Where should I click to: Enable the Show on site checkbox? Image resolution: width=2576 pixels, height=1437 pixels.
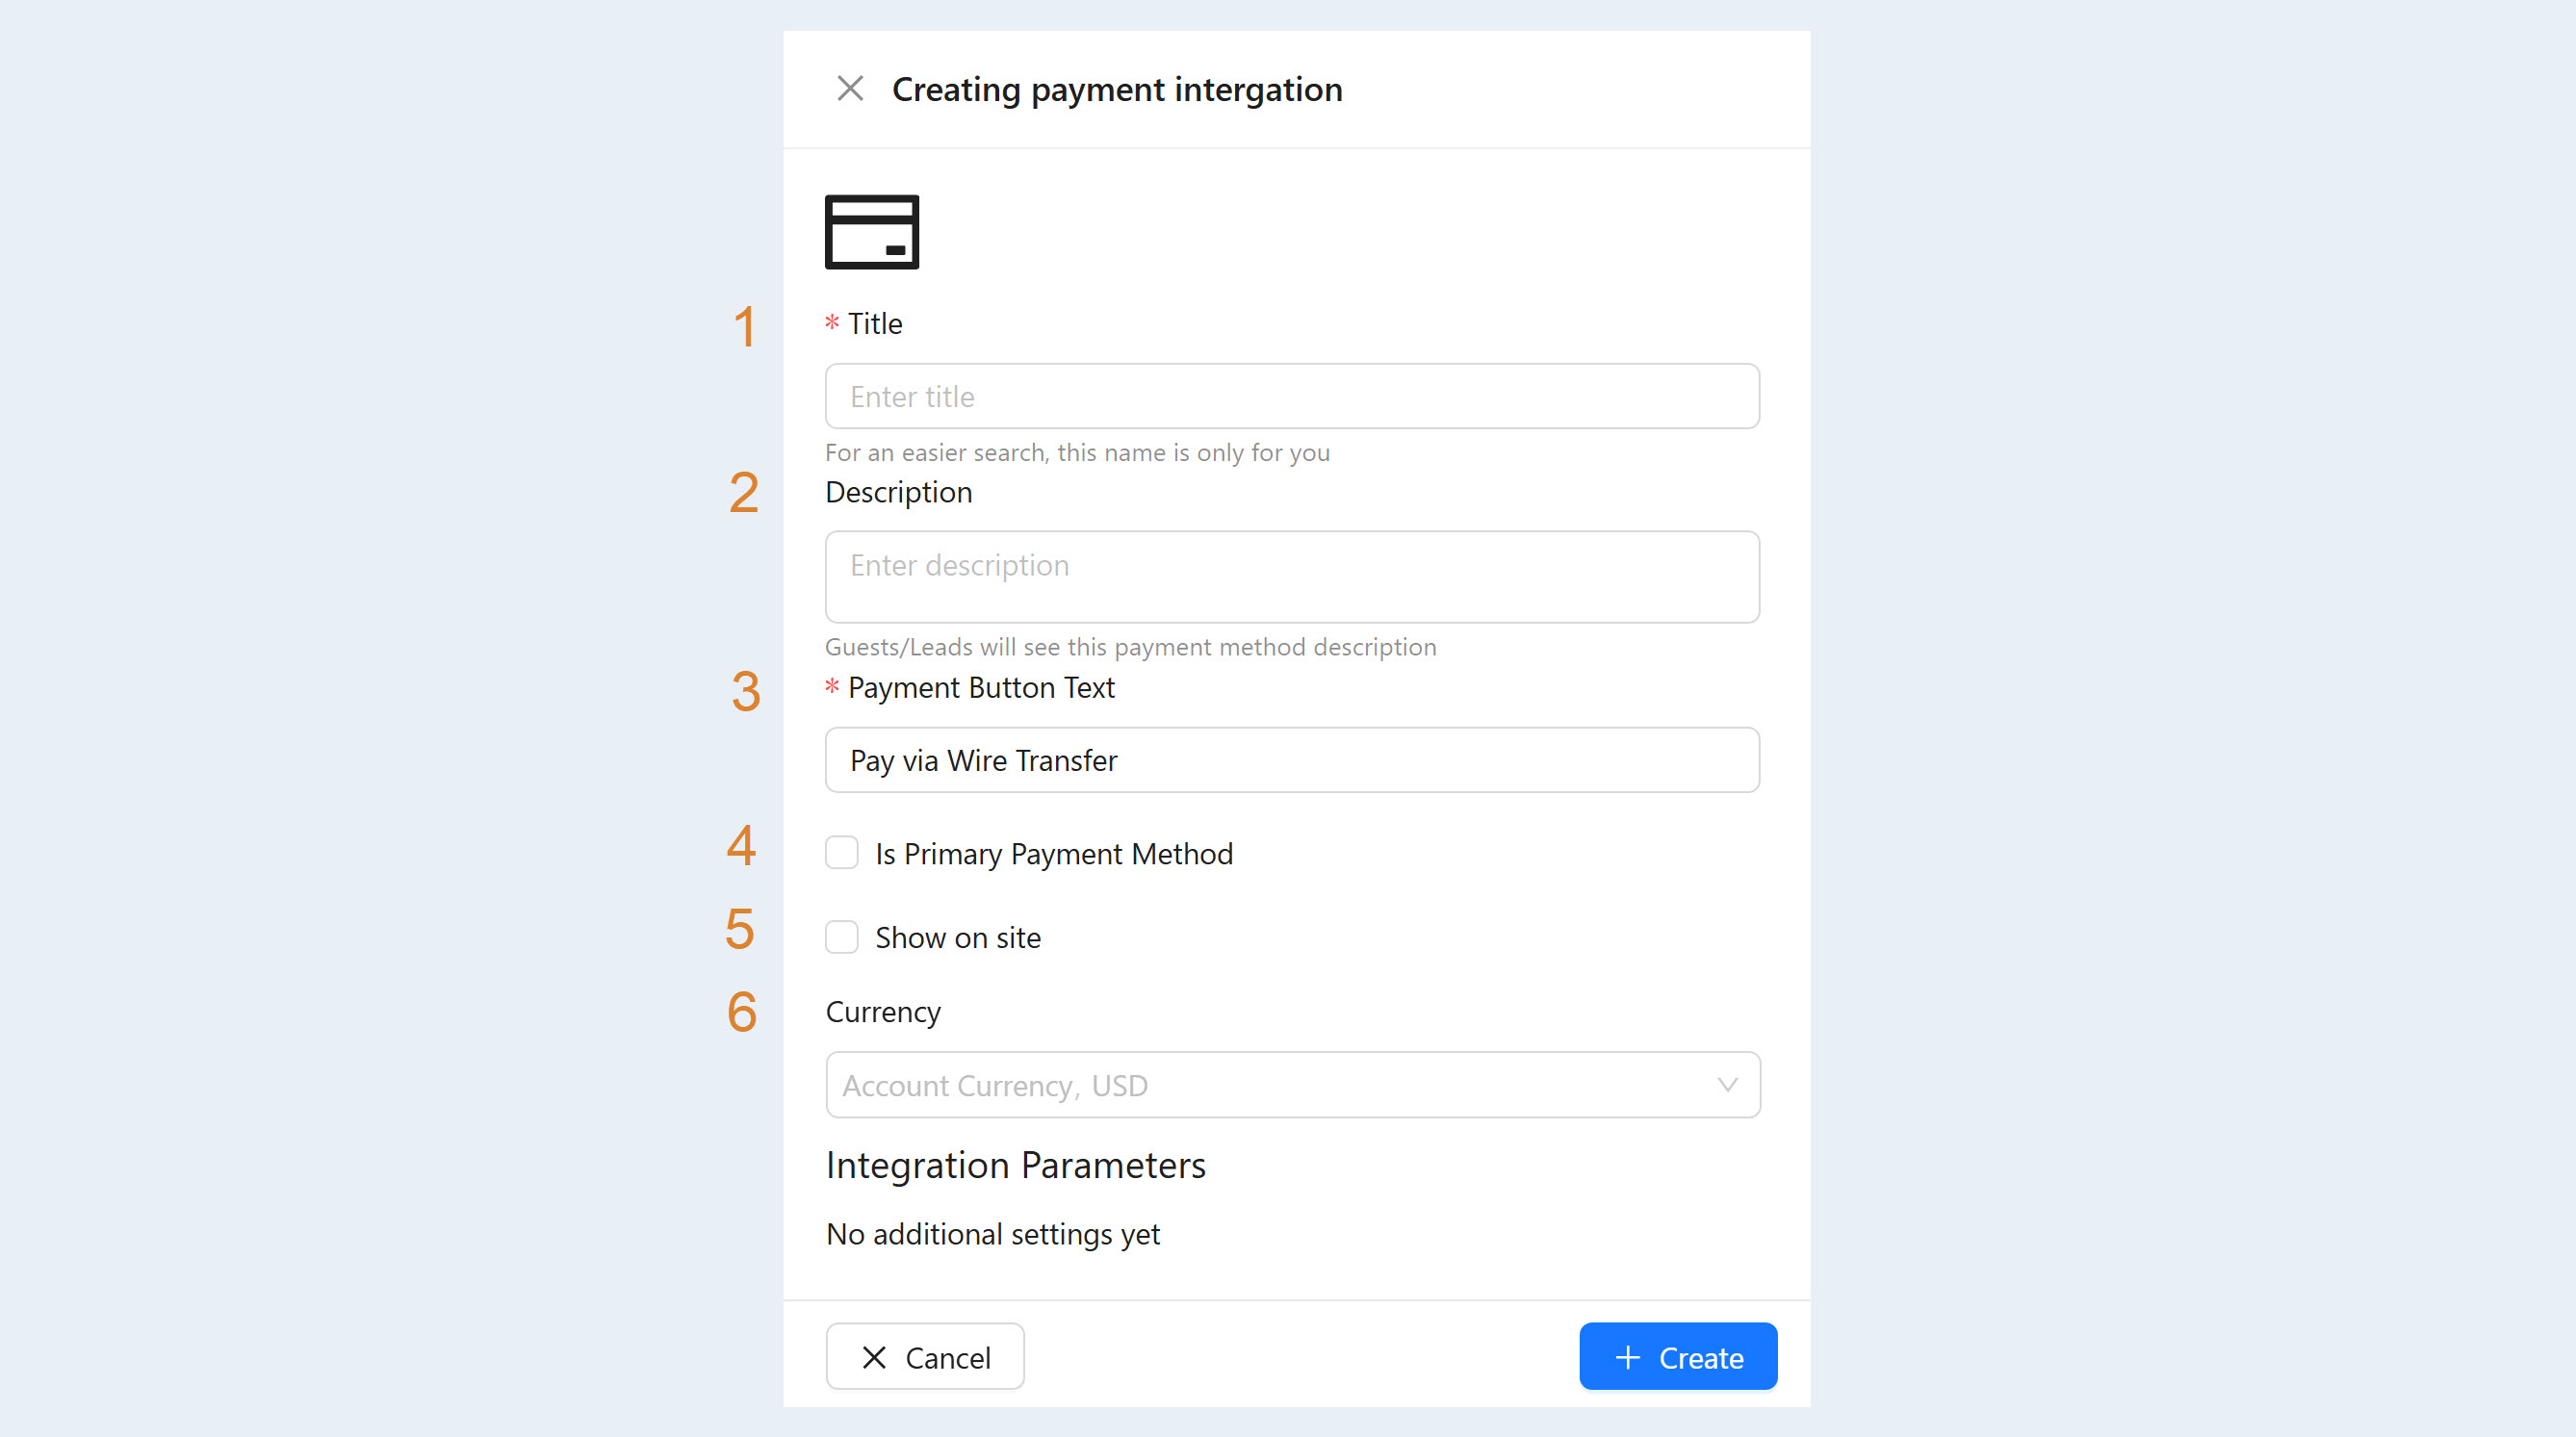tap(842, 937)
